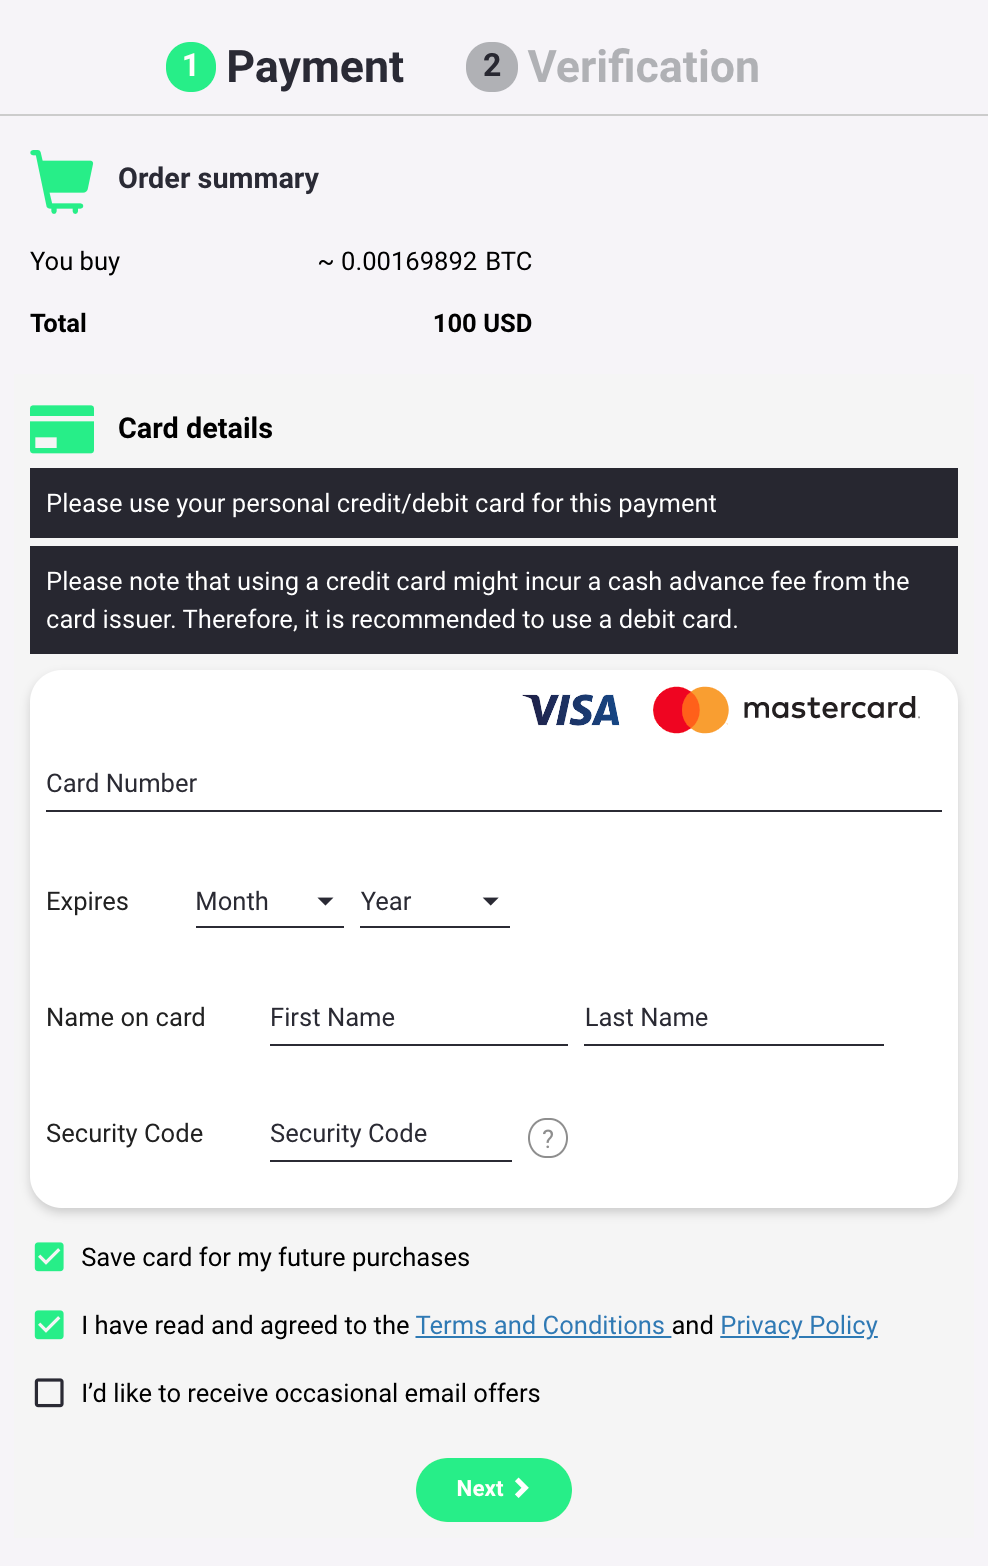Switch to the Verification step tab
This screenshot has height=1566, width=988.
(643, 67)
